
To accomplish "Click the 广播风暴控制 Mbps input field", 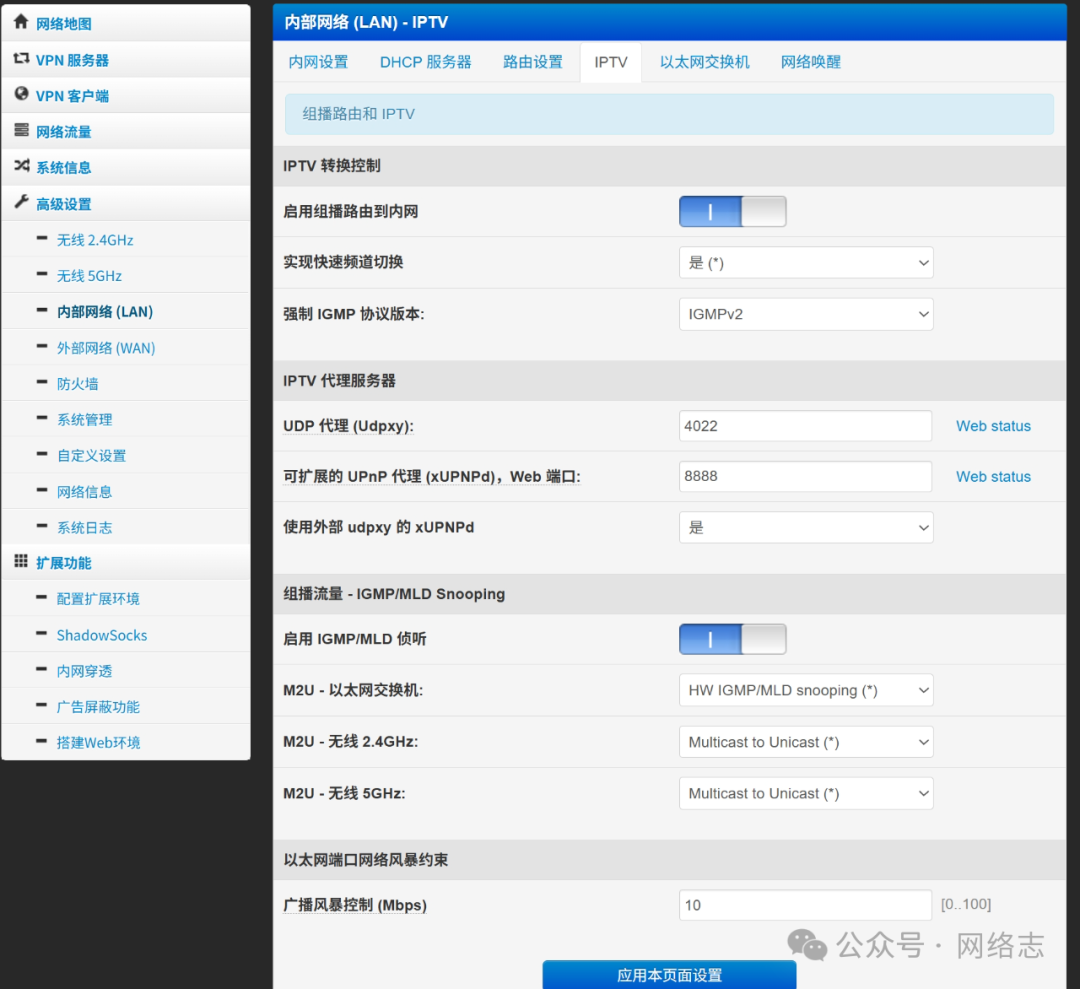I will 805,905.
